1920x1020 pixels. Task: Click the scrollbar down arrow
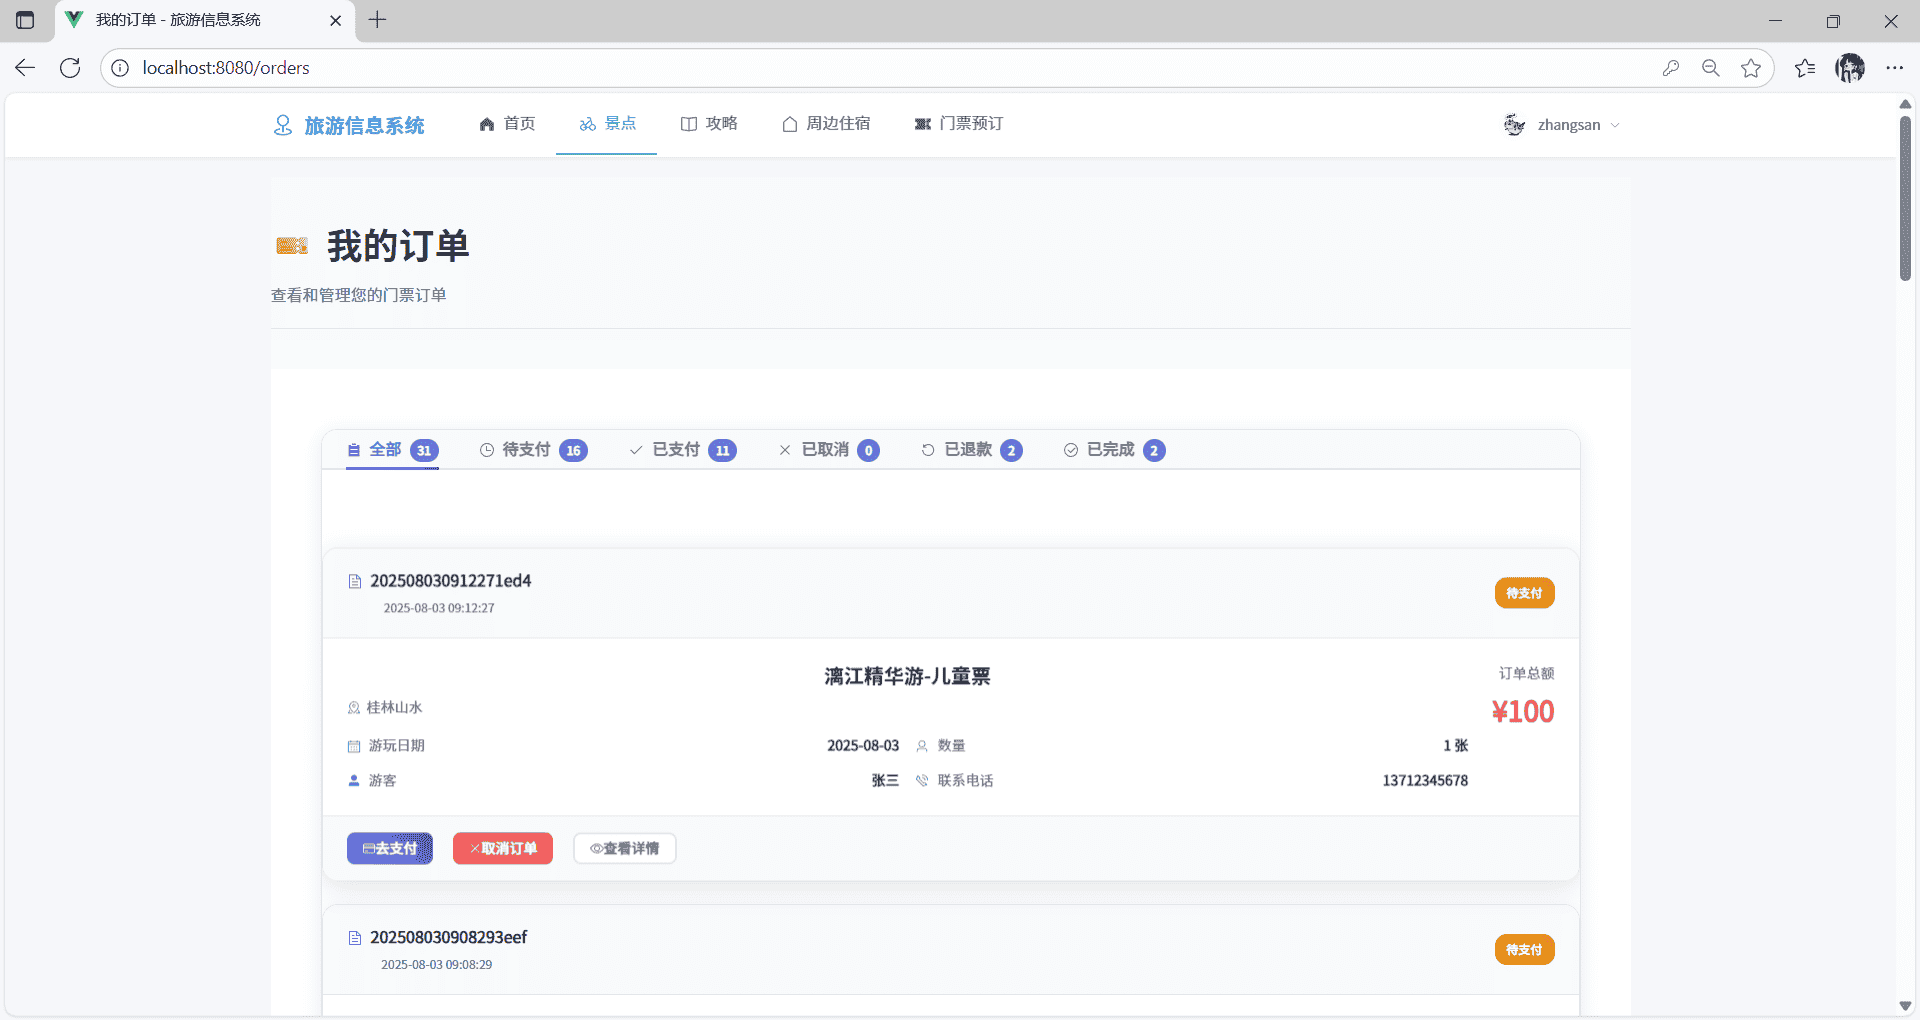(1906, 1006)
